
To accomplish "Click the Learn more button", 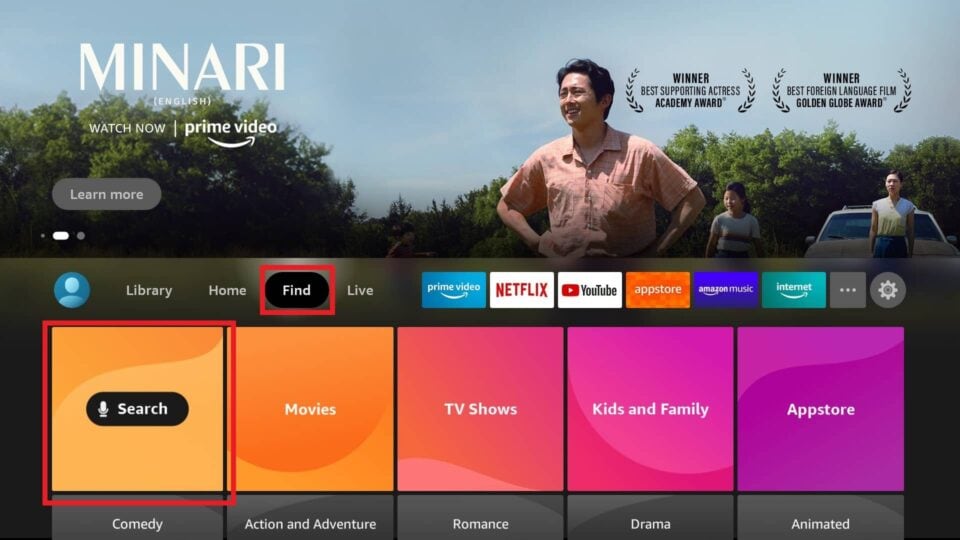I will pyautogui.click(x=107, y=194).
